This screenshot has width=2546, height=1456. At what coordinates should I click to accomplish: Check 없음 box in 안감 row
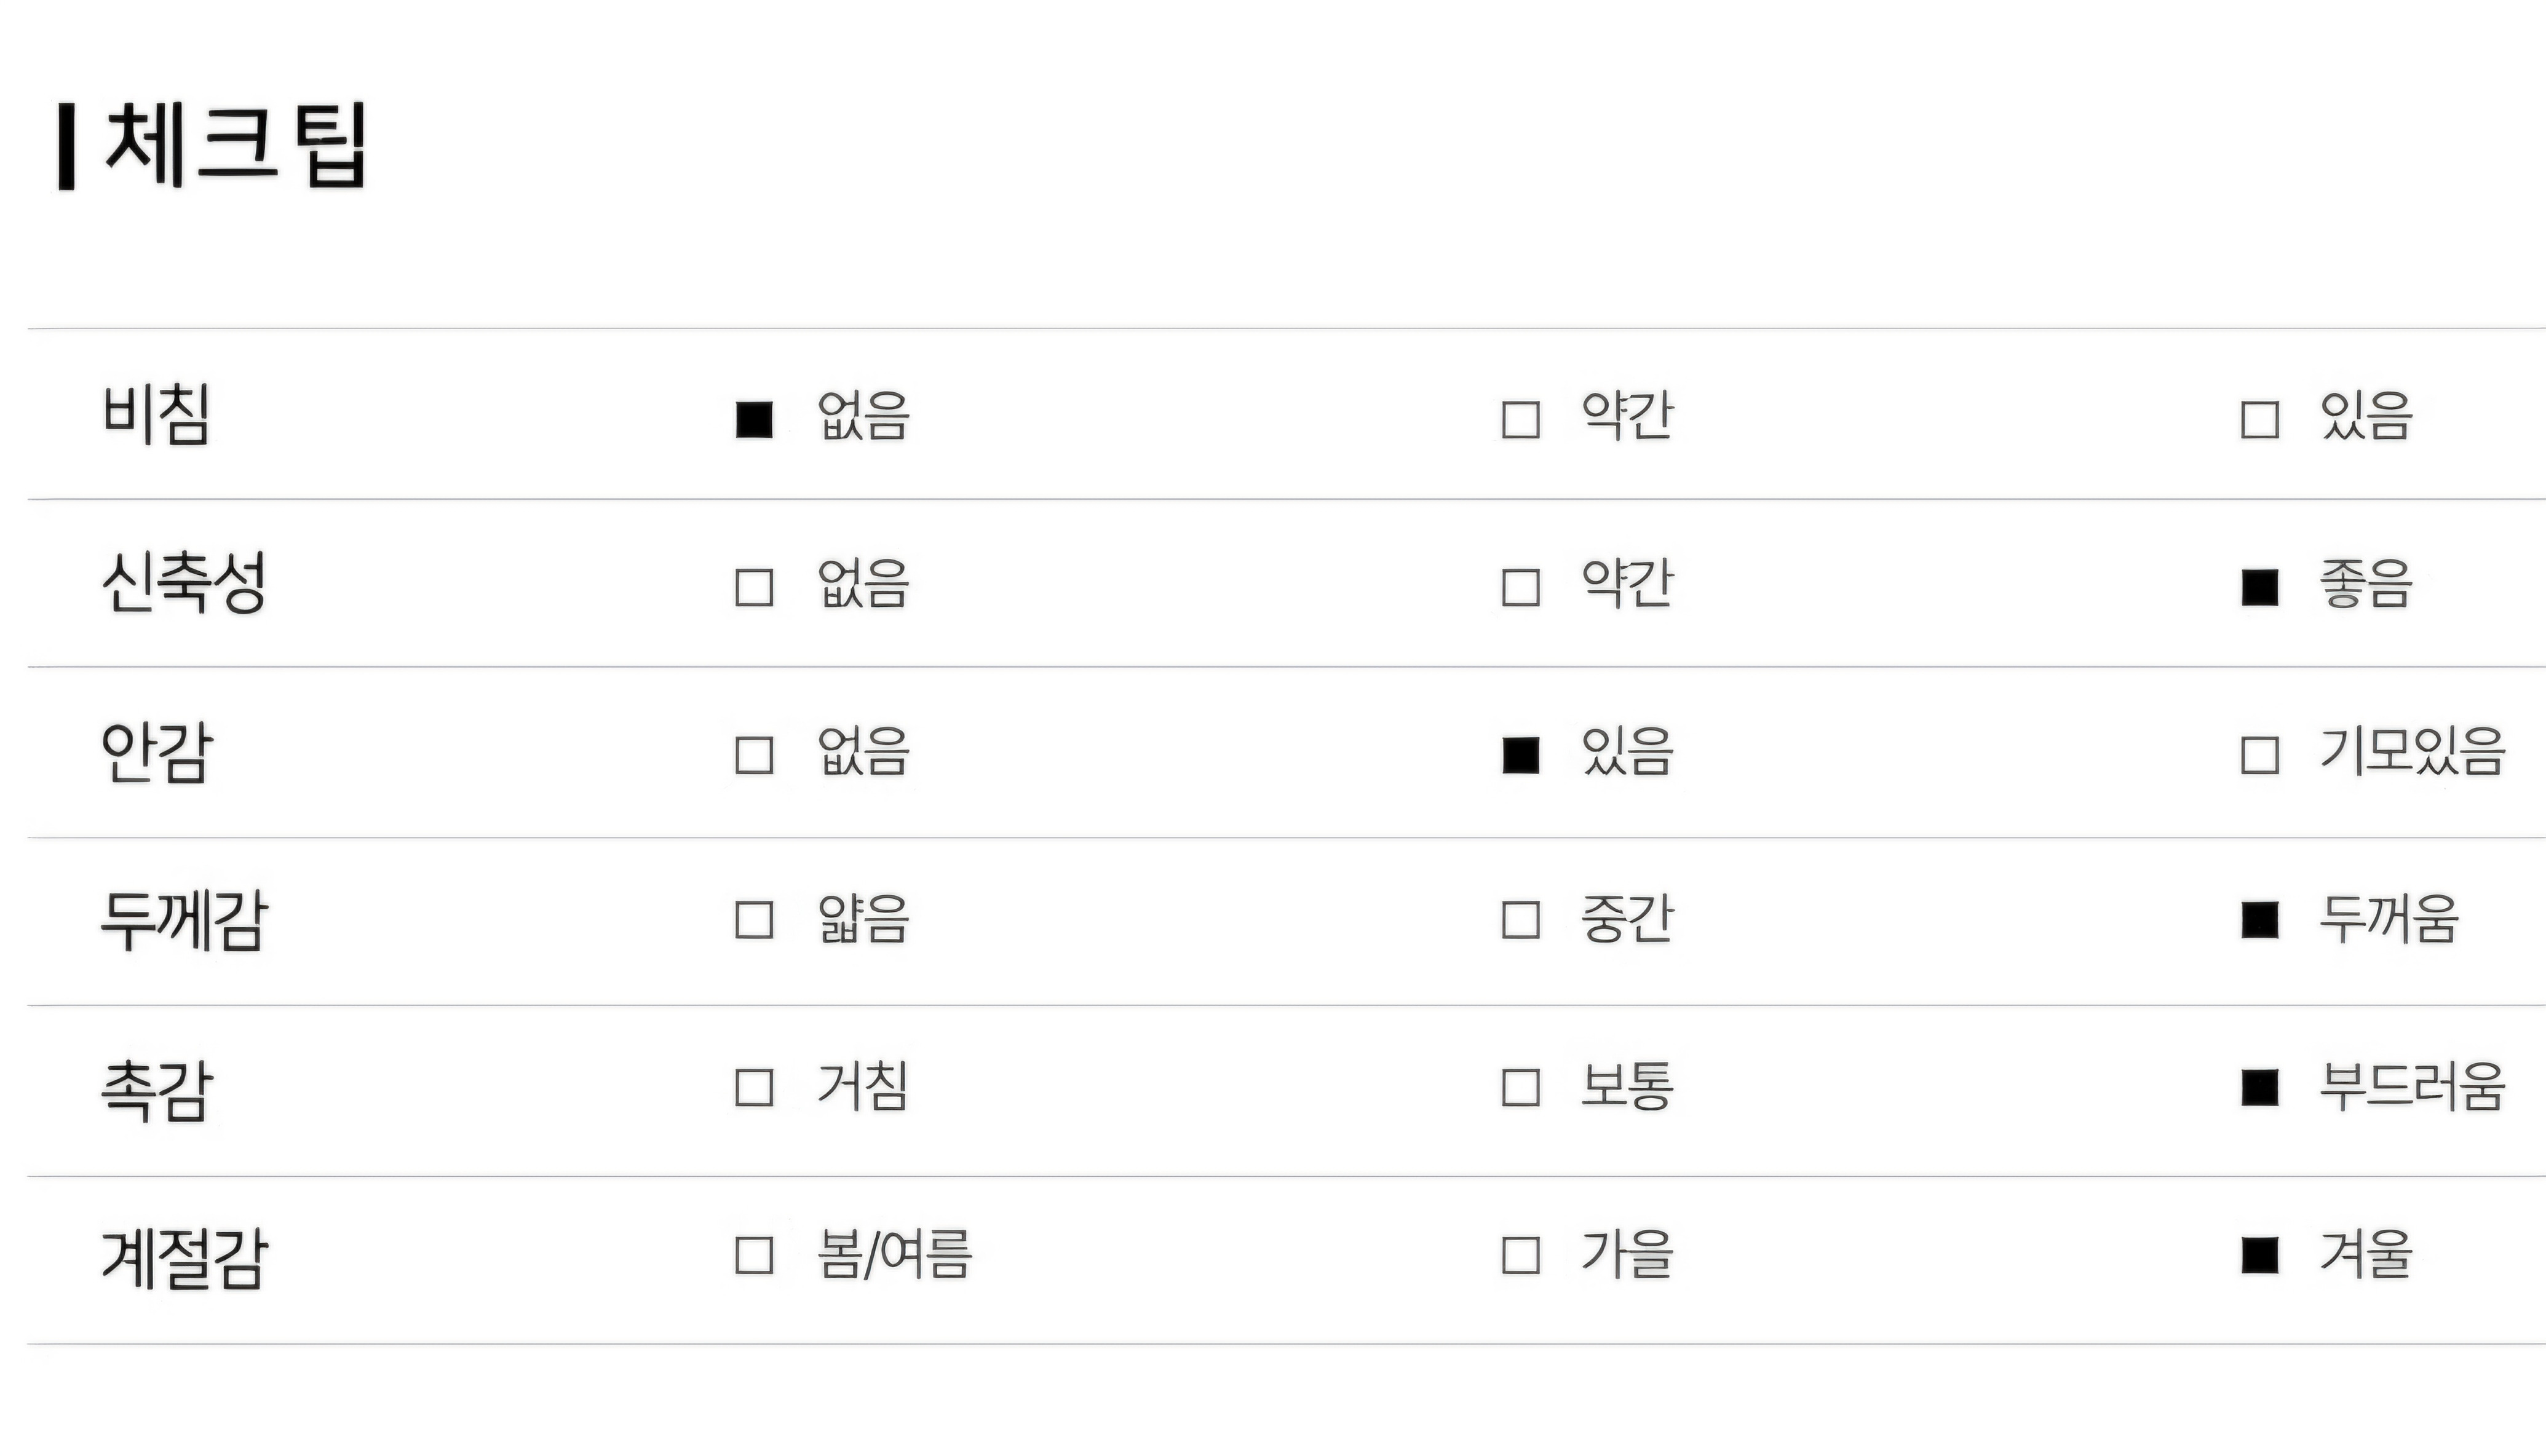click(754, 756)
